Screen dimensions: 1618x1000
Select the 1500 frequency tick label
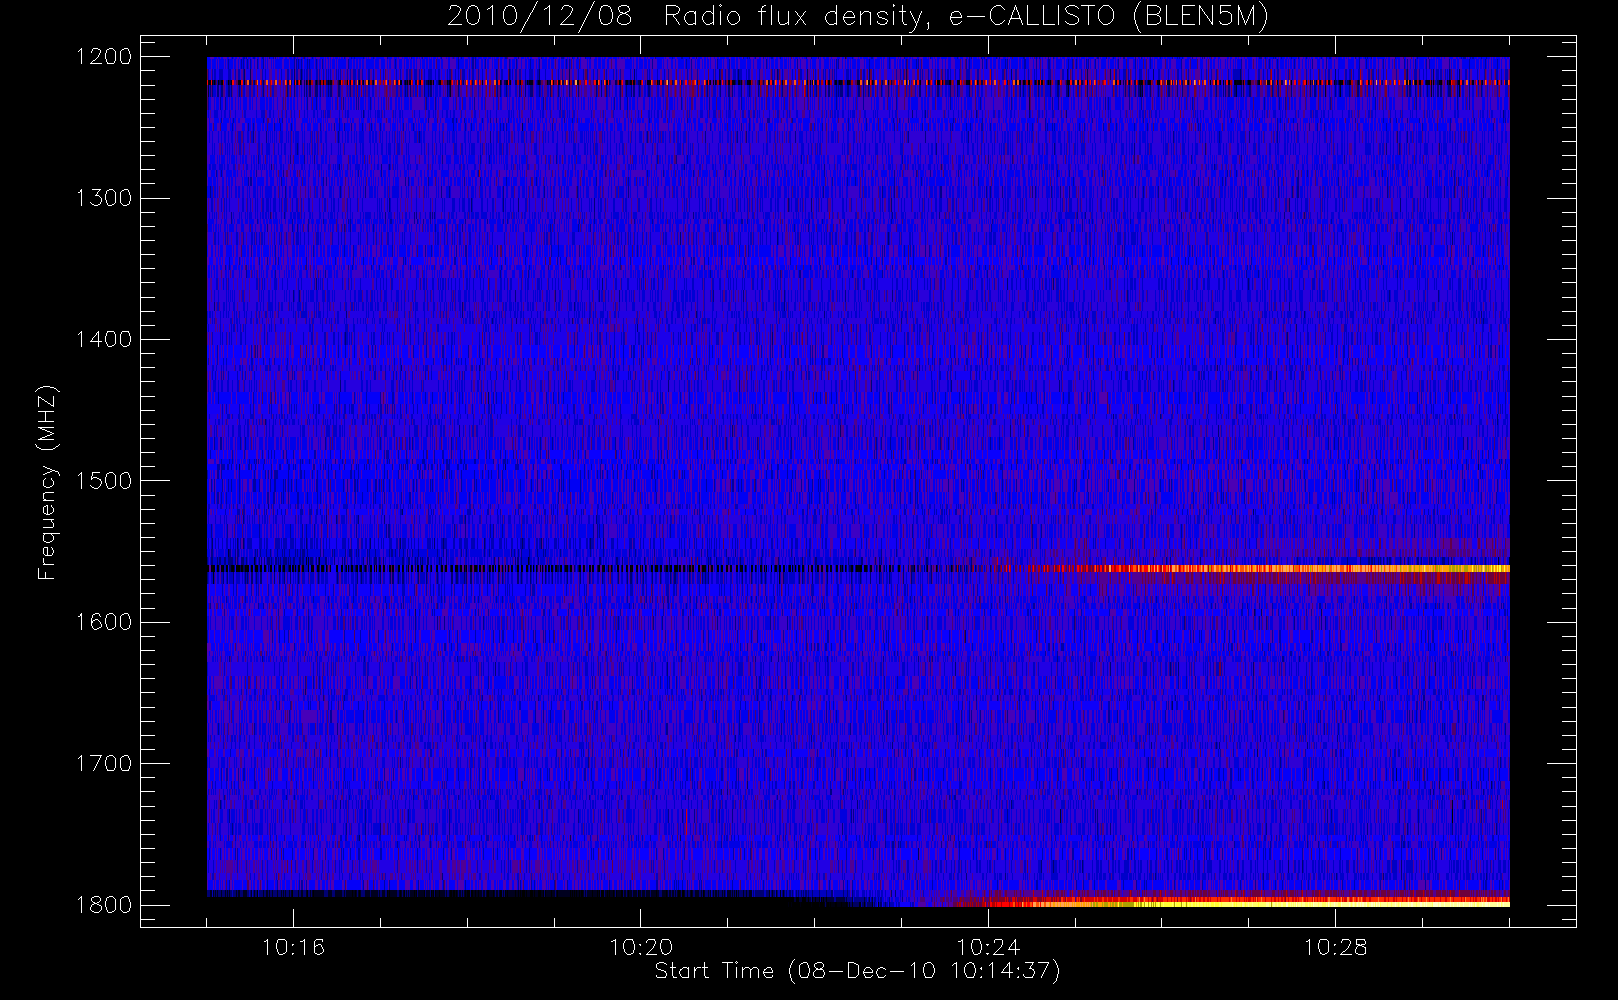click(x=104, y=481)
